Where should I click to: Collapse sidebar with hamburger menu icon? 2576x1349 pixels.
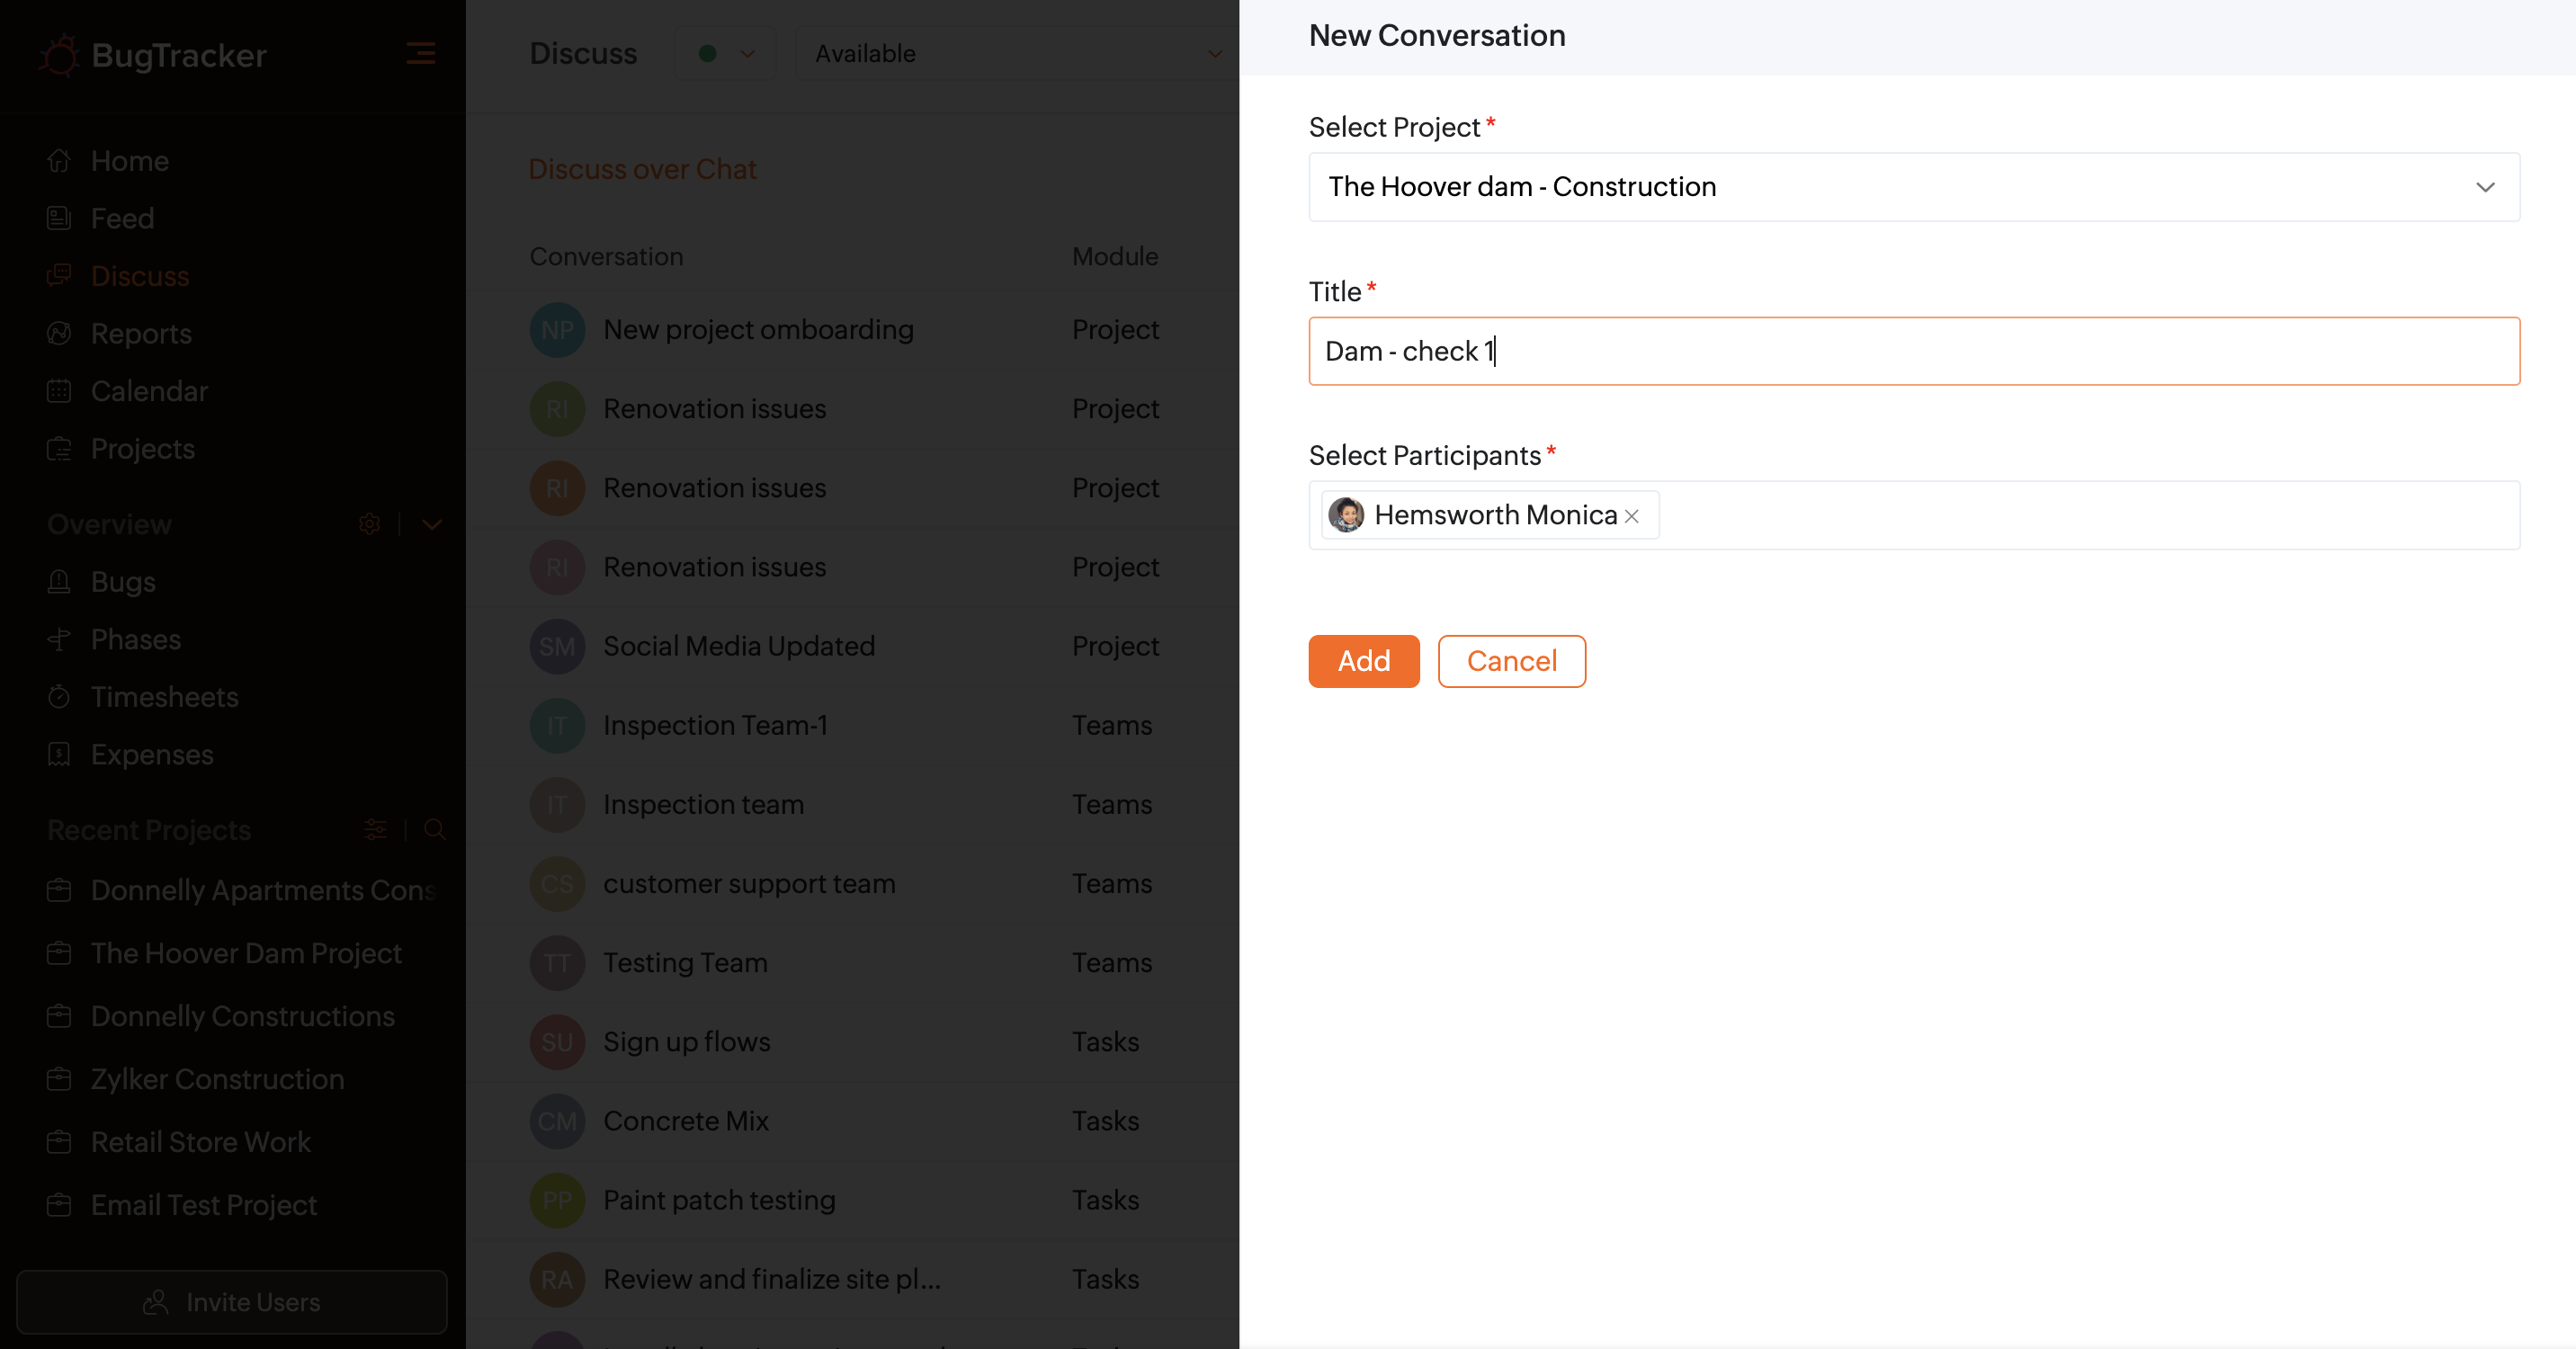(420, 54)
